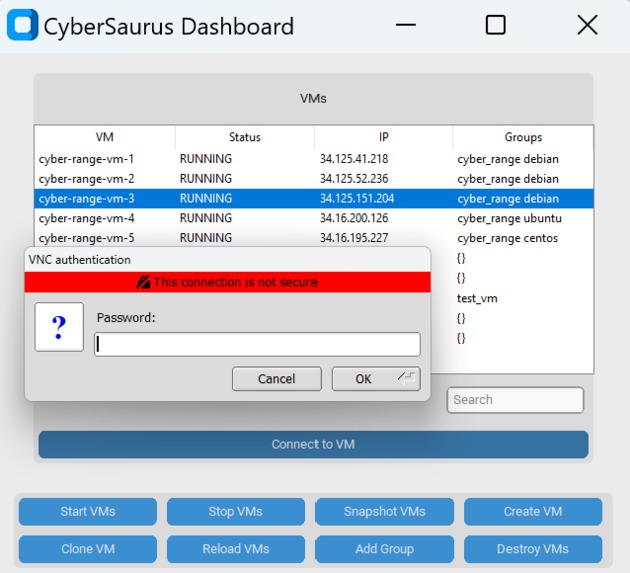
Task: Click the Connect to VM button
Action: coord(313,444)
